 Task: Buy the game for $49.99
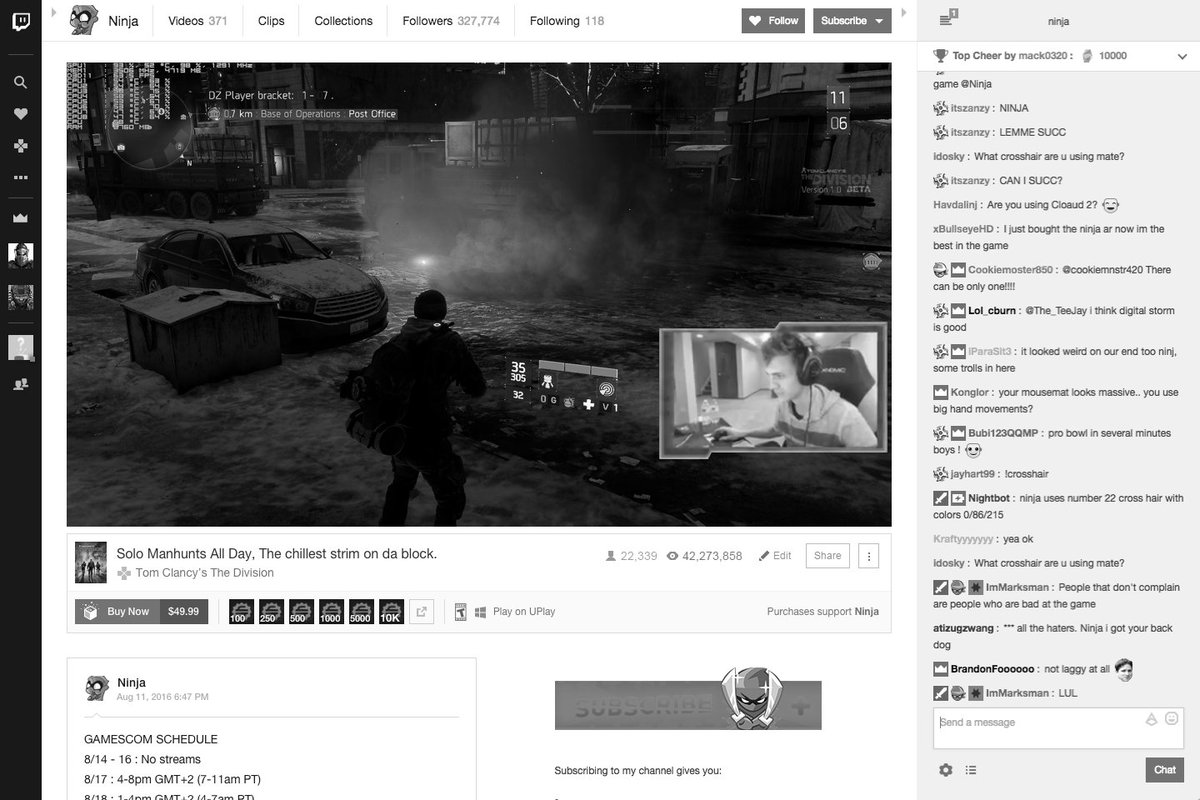click(x=141, y=611)
